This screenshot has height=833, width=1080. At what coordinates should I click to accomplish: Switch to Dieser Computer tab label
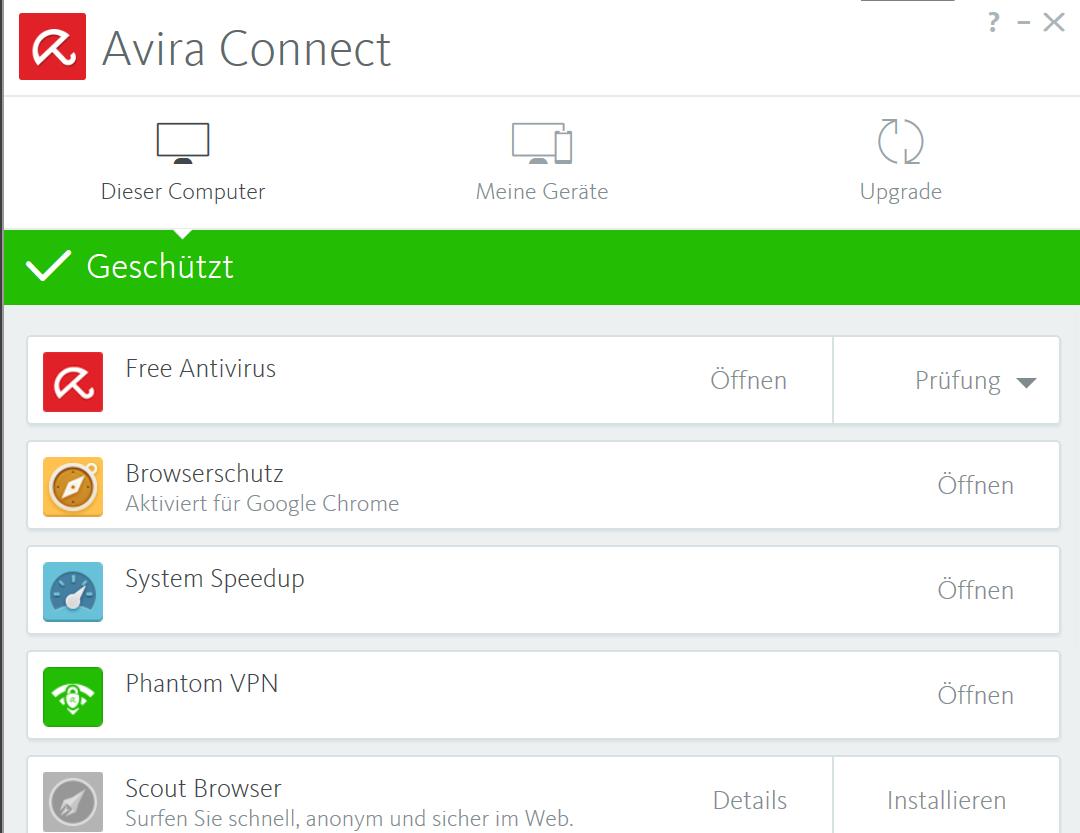183,192
